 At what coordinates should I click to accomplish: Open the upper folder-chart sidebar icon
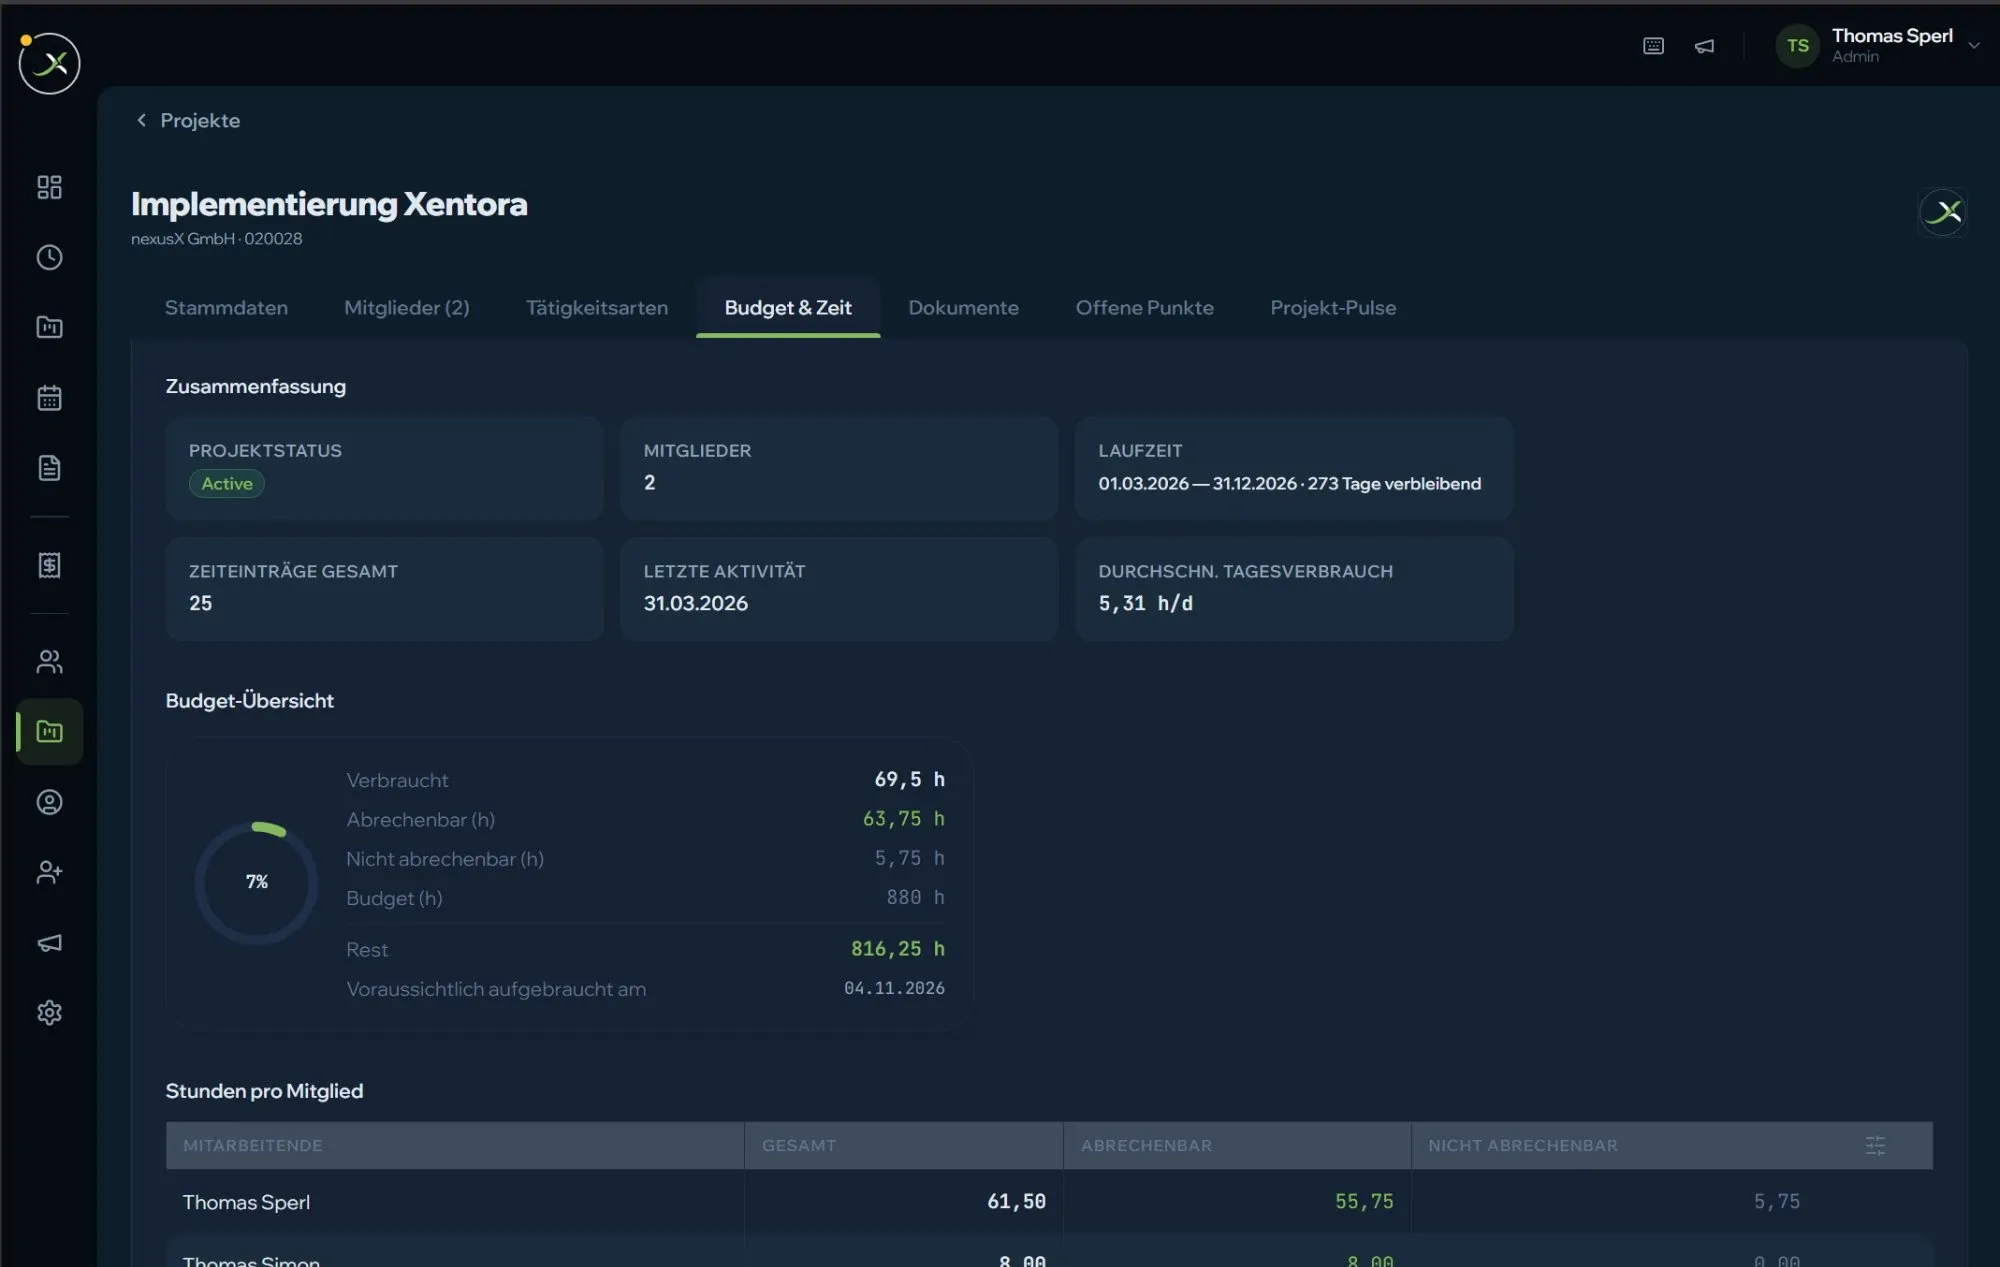click(x=49, y=327)
